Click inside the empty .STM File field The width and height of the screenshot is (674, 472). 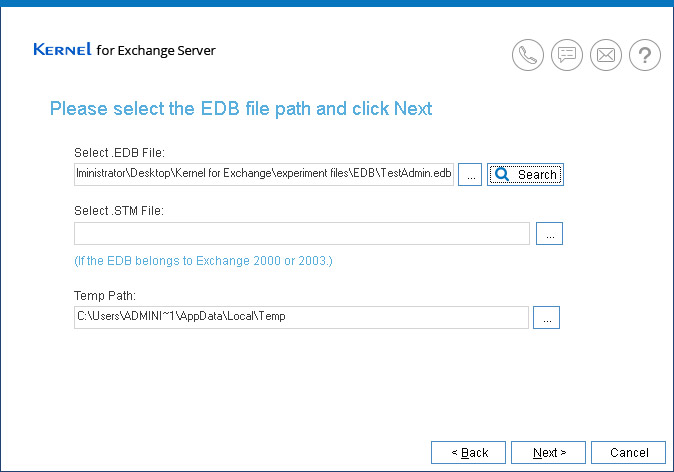(302, 233)
